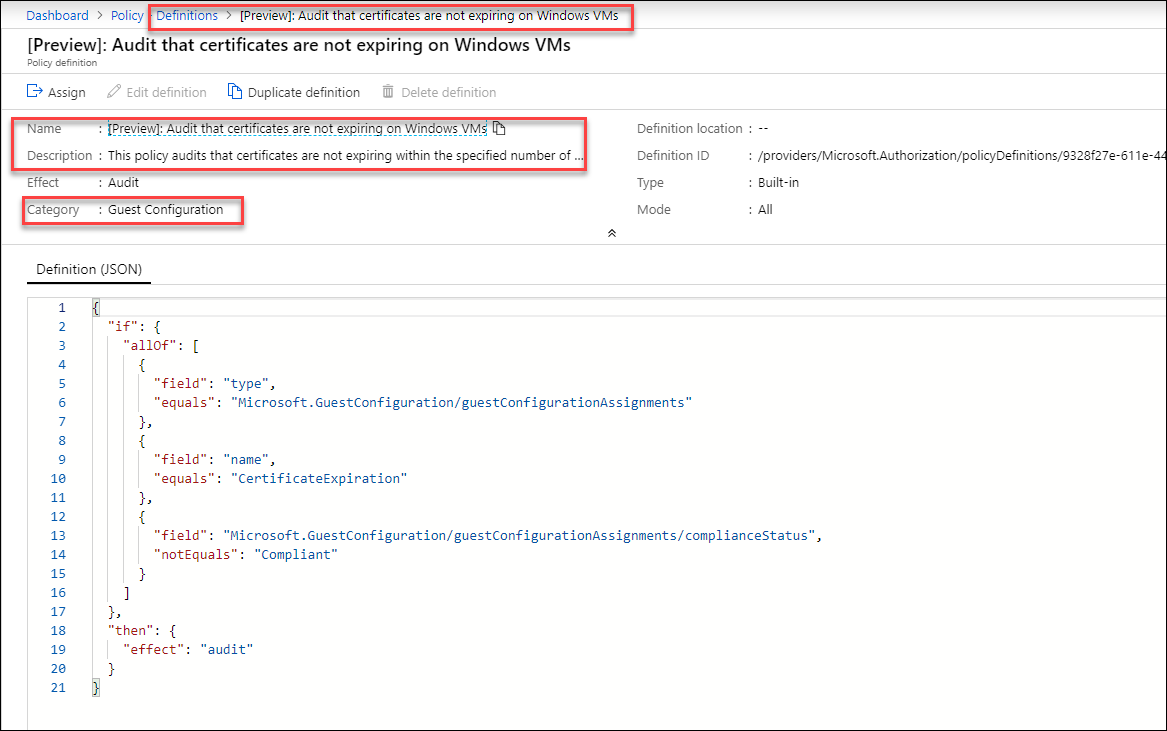This screenshot has height=731, width=1167.
Task: Click the "type" value on line 5
Action: 246,383
